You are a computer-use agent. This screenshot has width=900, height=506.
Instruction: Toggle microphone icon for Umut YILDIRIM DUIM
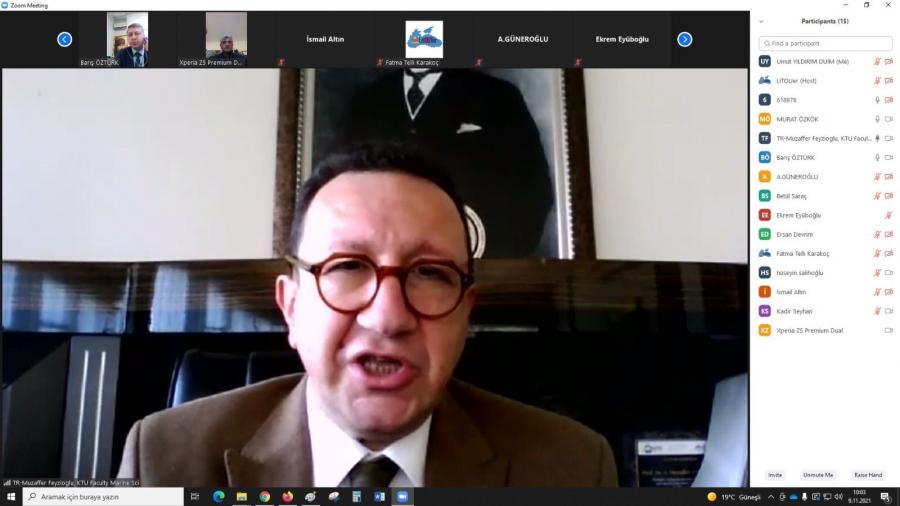click(x=877, y=61)
